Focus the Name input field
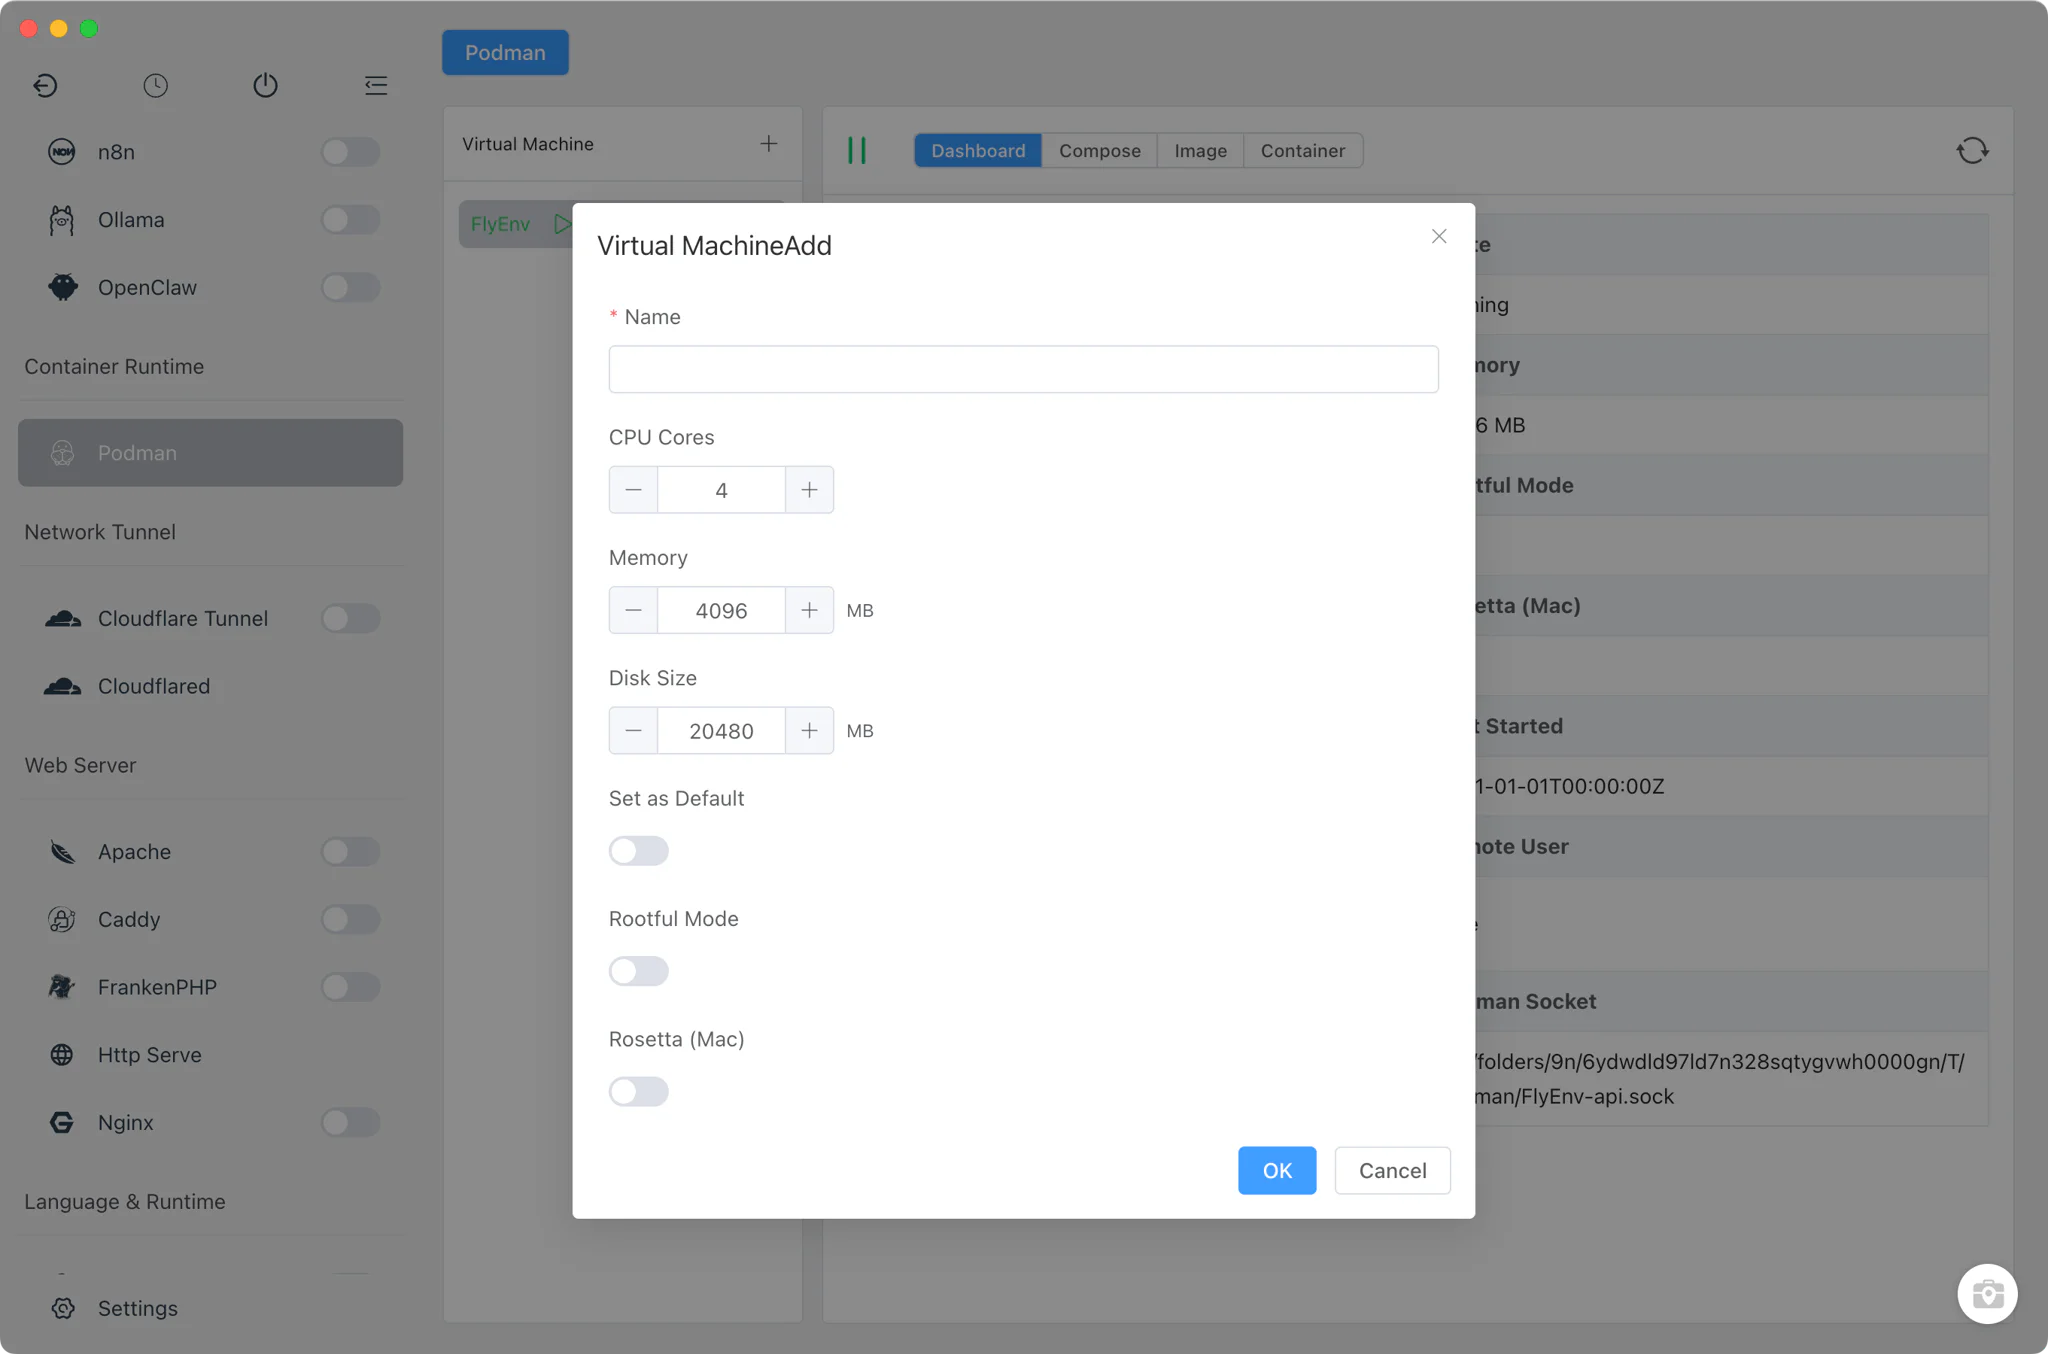 click(x=1023, y=369)
